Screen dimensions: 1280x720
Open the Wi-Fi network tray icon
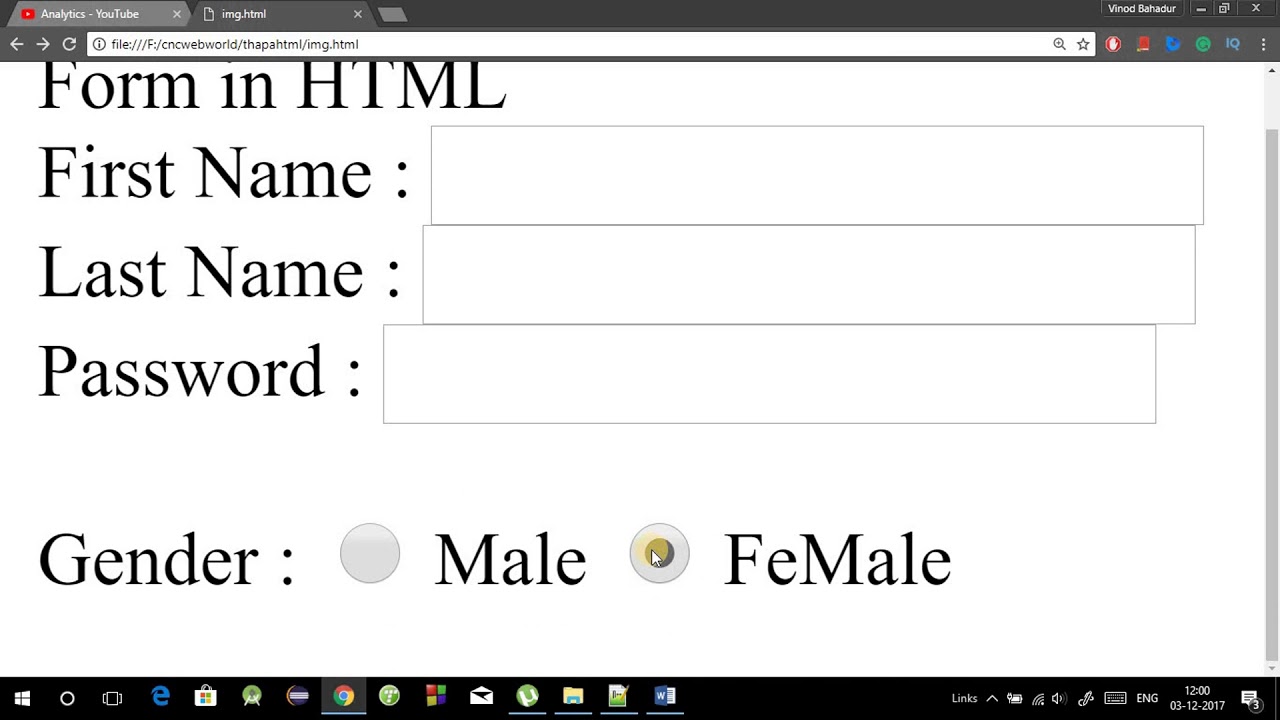click(x=1038, y=698)
